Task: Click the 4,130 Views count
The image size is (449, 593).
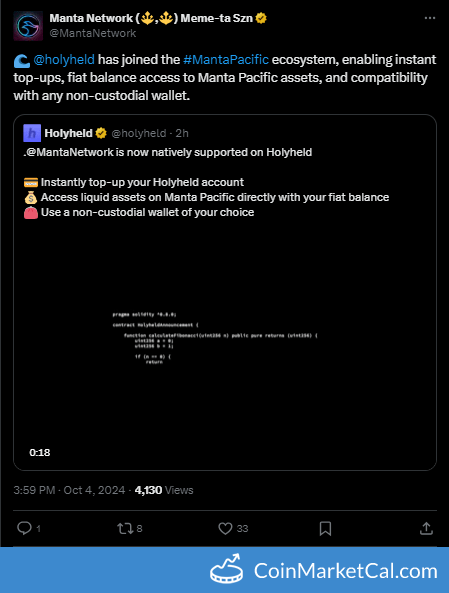Action: (164, 490)
